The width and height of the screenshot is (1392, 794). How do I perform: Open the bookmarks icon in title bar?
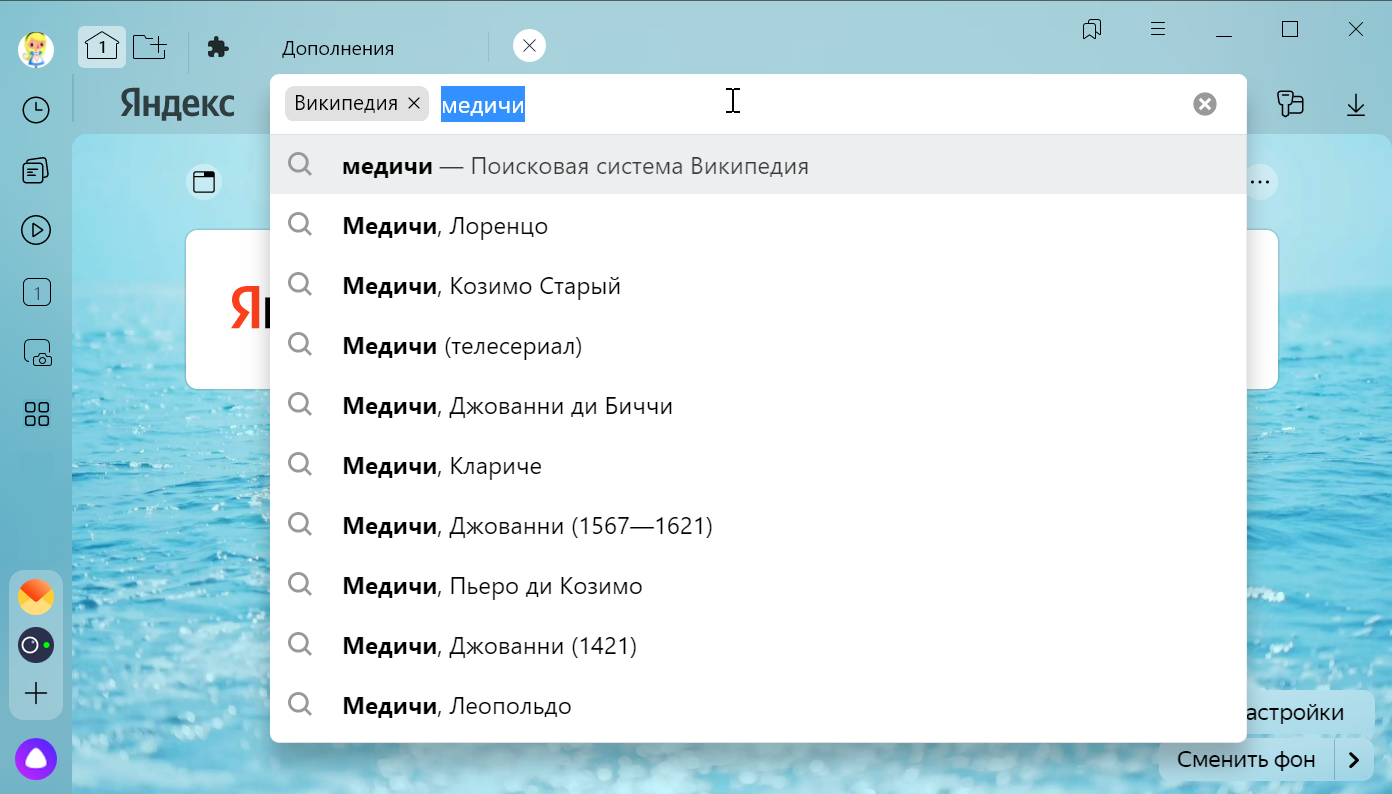[x=1092, y=30]
